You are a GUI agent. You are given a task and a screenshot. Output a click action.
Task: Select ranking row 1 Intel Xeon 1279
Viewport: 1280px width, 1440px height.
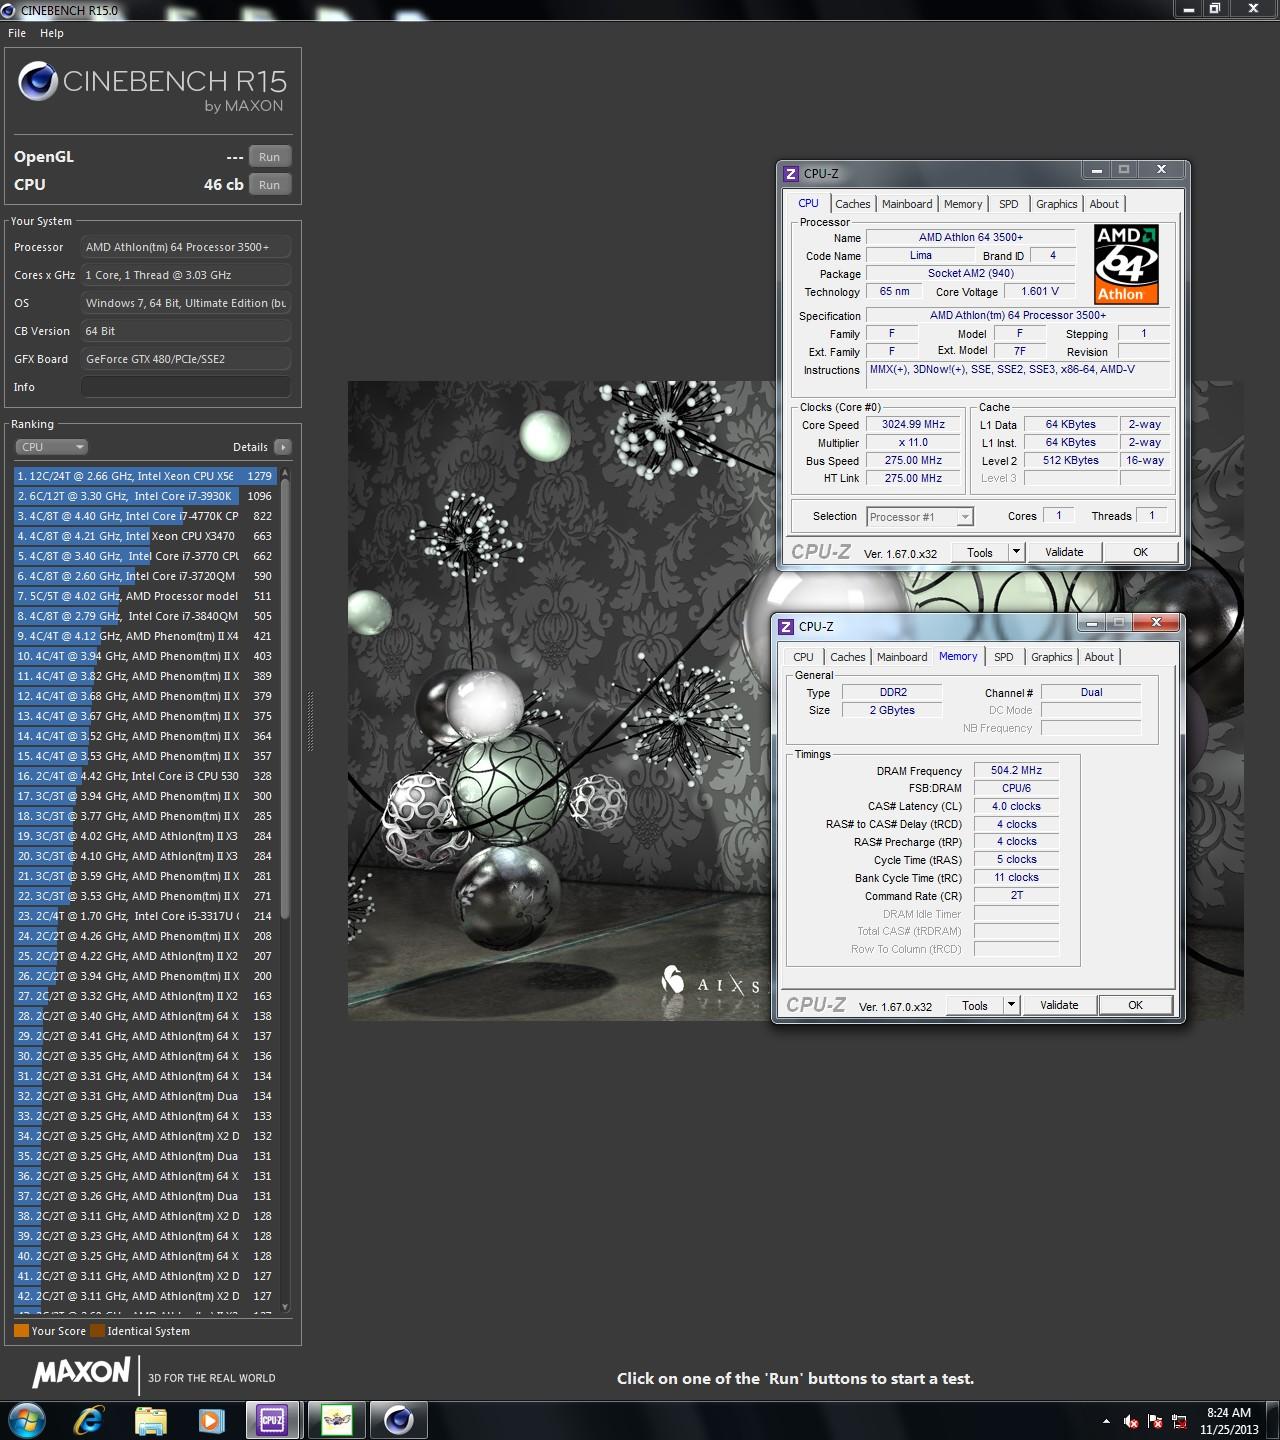[145, 476]
